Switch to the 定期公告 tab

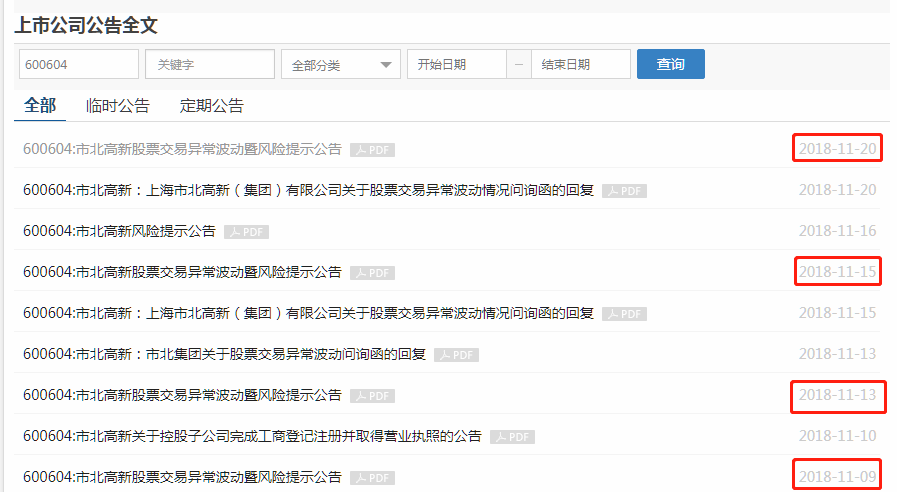[x=211, y=106]
